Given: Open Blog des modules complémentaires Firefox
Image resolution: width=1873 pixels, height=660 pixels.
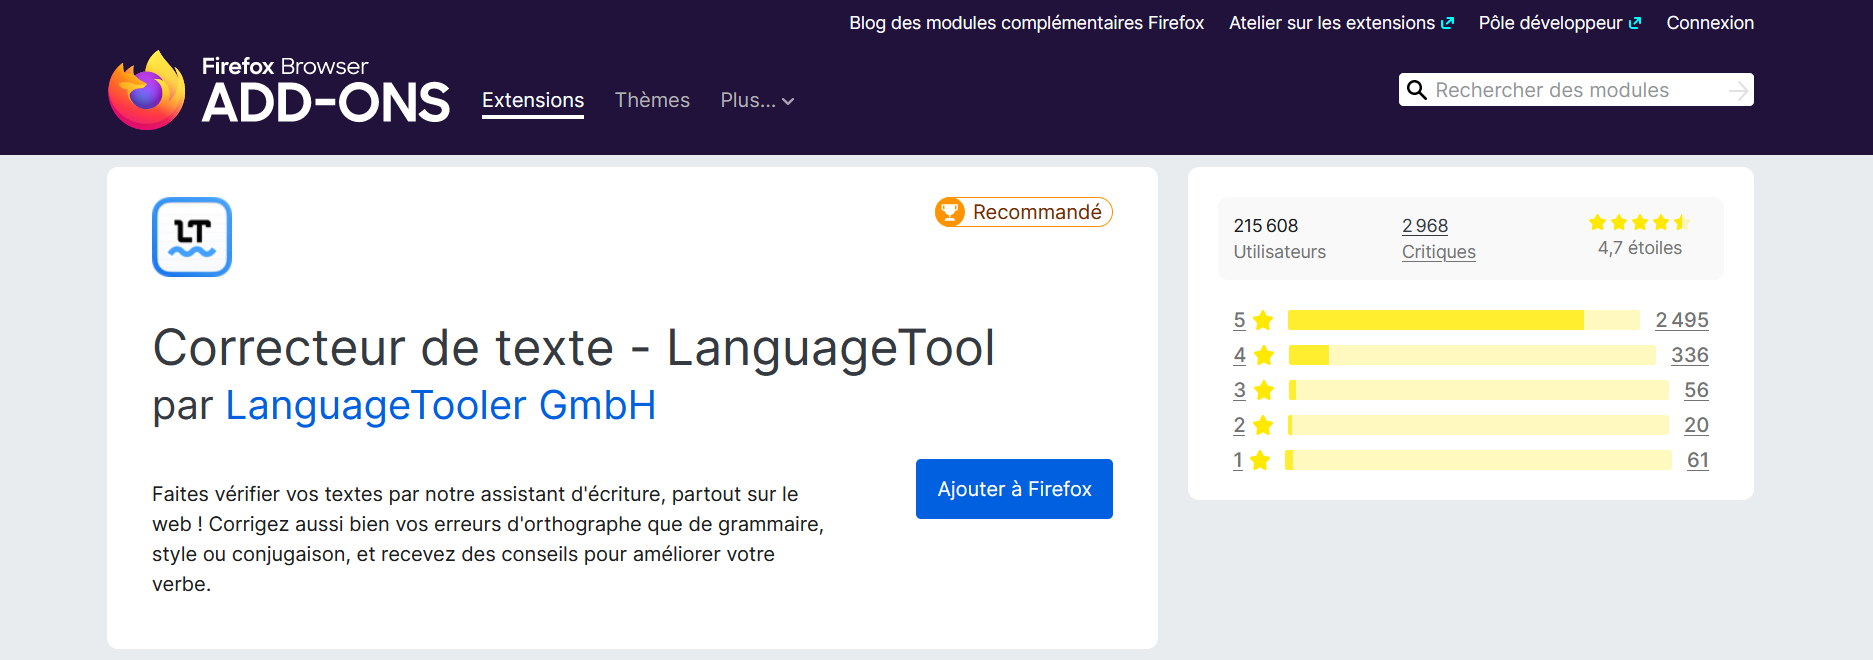Looking at the screenshot, I should (x=1026, y=23).
